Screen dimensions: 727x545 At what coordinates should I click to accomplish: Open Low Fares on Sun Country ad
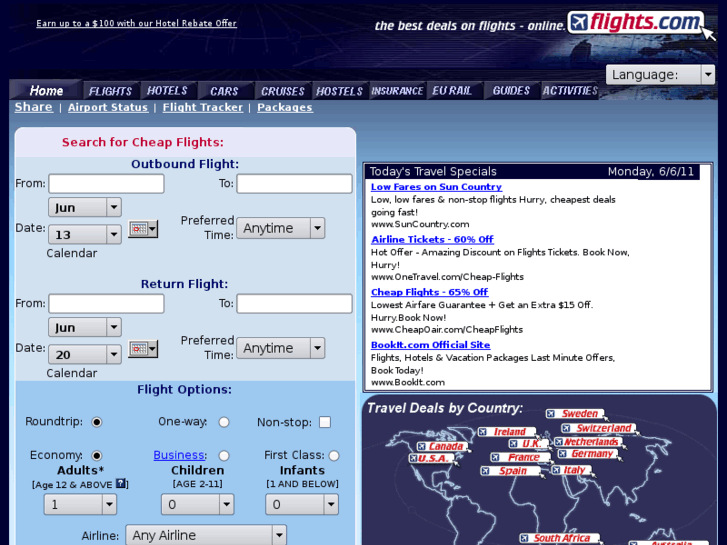click(x=436, y=187)
